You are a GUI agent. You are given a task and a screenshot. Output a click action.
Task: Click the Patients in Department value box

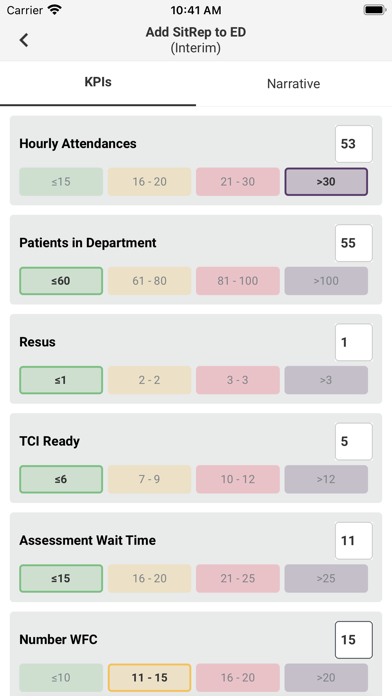(x=353, y=243)
